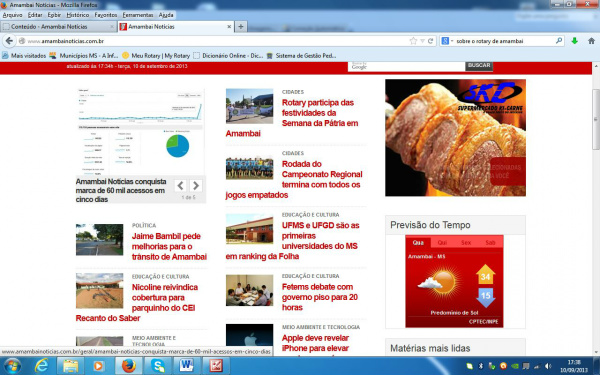Open the Firefox downloads green arrow
The height and width of the screenshot is (375, 600).
point(574,41)
